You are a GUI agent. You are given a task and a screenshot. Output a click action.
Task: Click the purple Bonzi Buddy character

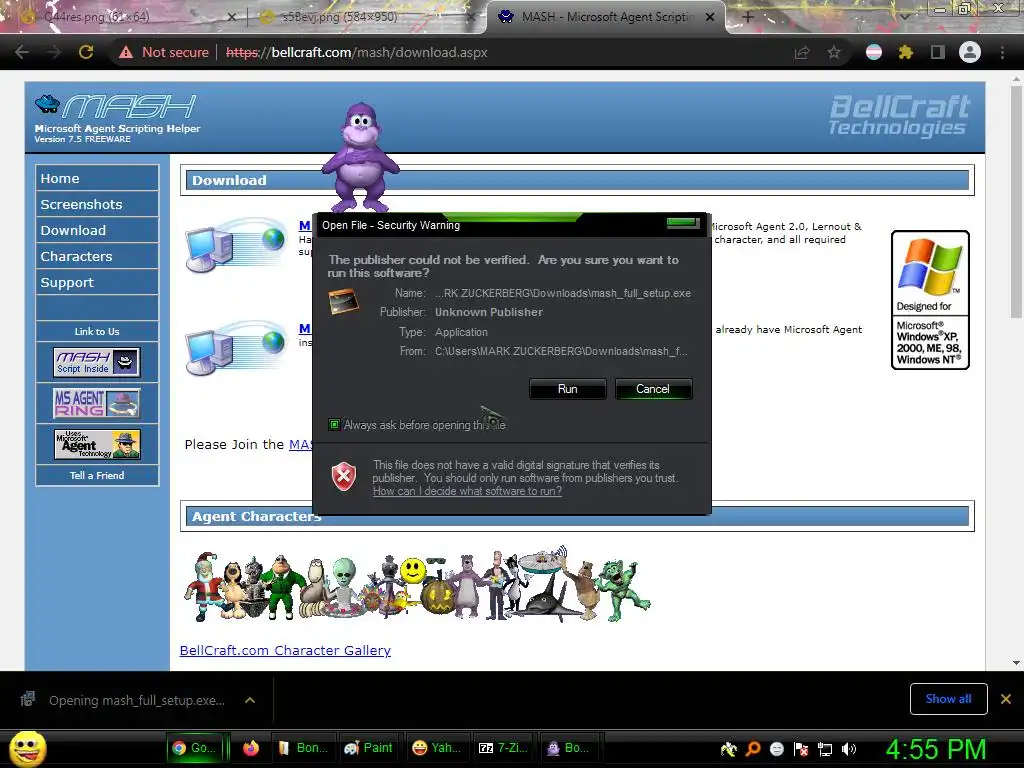(x=360, y=157)
